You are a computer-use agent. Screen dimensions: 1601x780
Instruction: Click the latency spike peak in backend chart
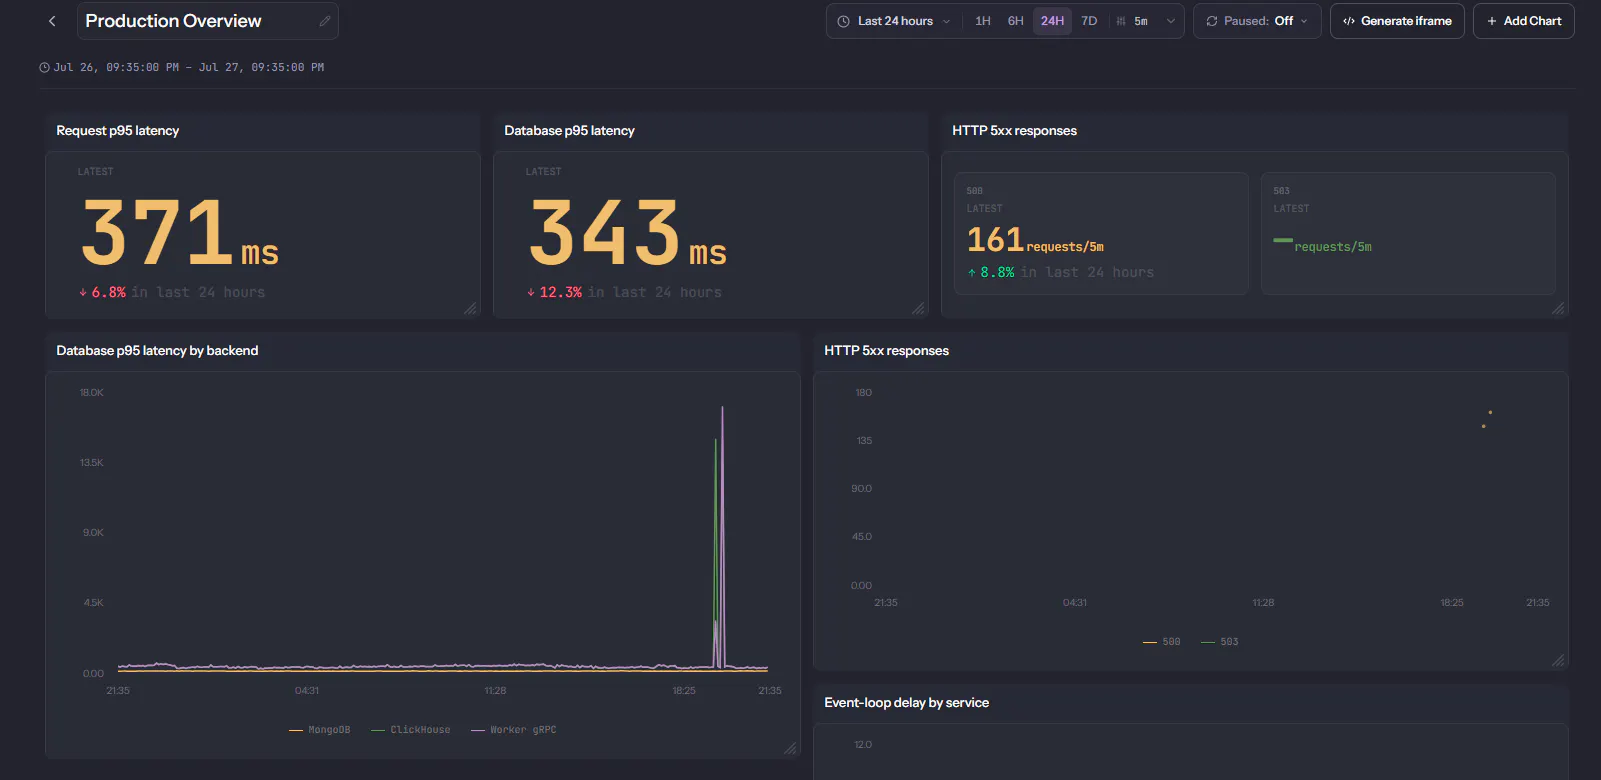722,408
